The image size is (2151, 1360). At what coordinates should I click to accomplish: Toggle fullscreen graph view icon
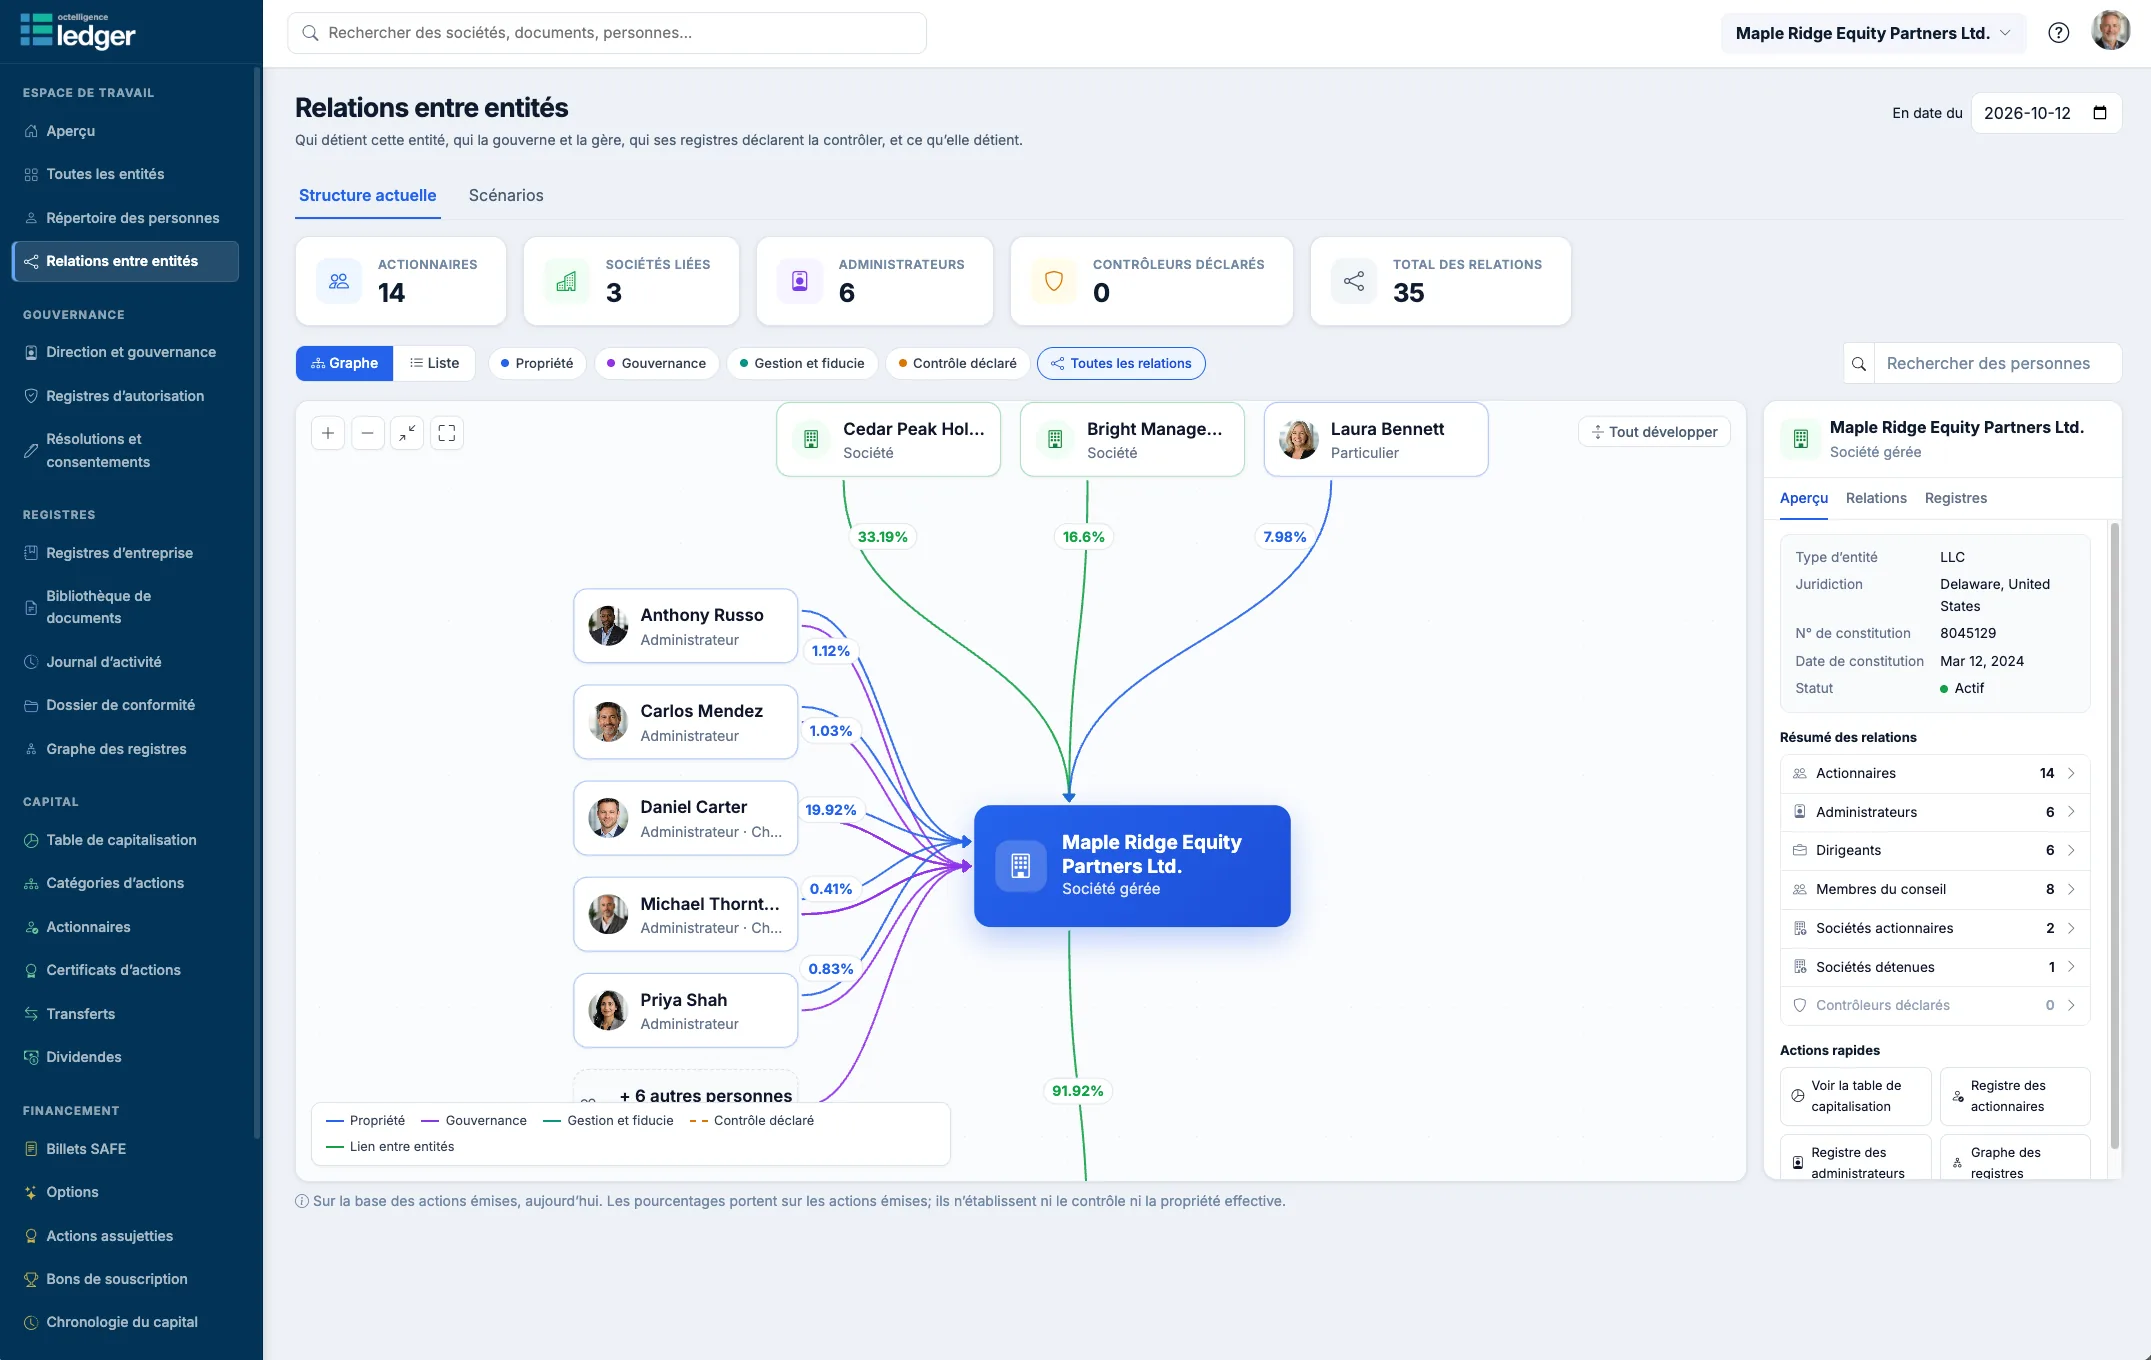(447, 433)
